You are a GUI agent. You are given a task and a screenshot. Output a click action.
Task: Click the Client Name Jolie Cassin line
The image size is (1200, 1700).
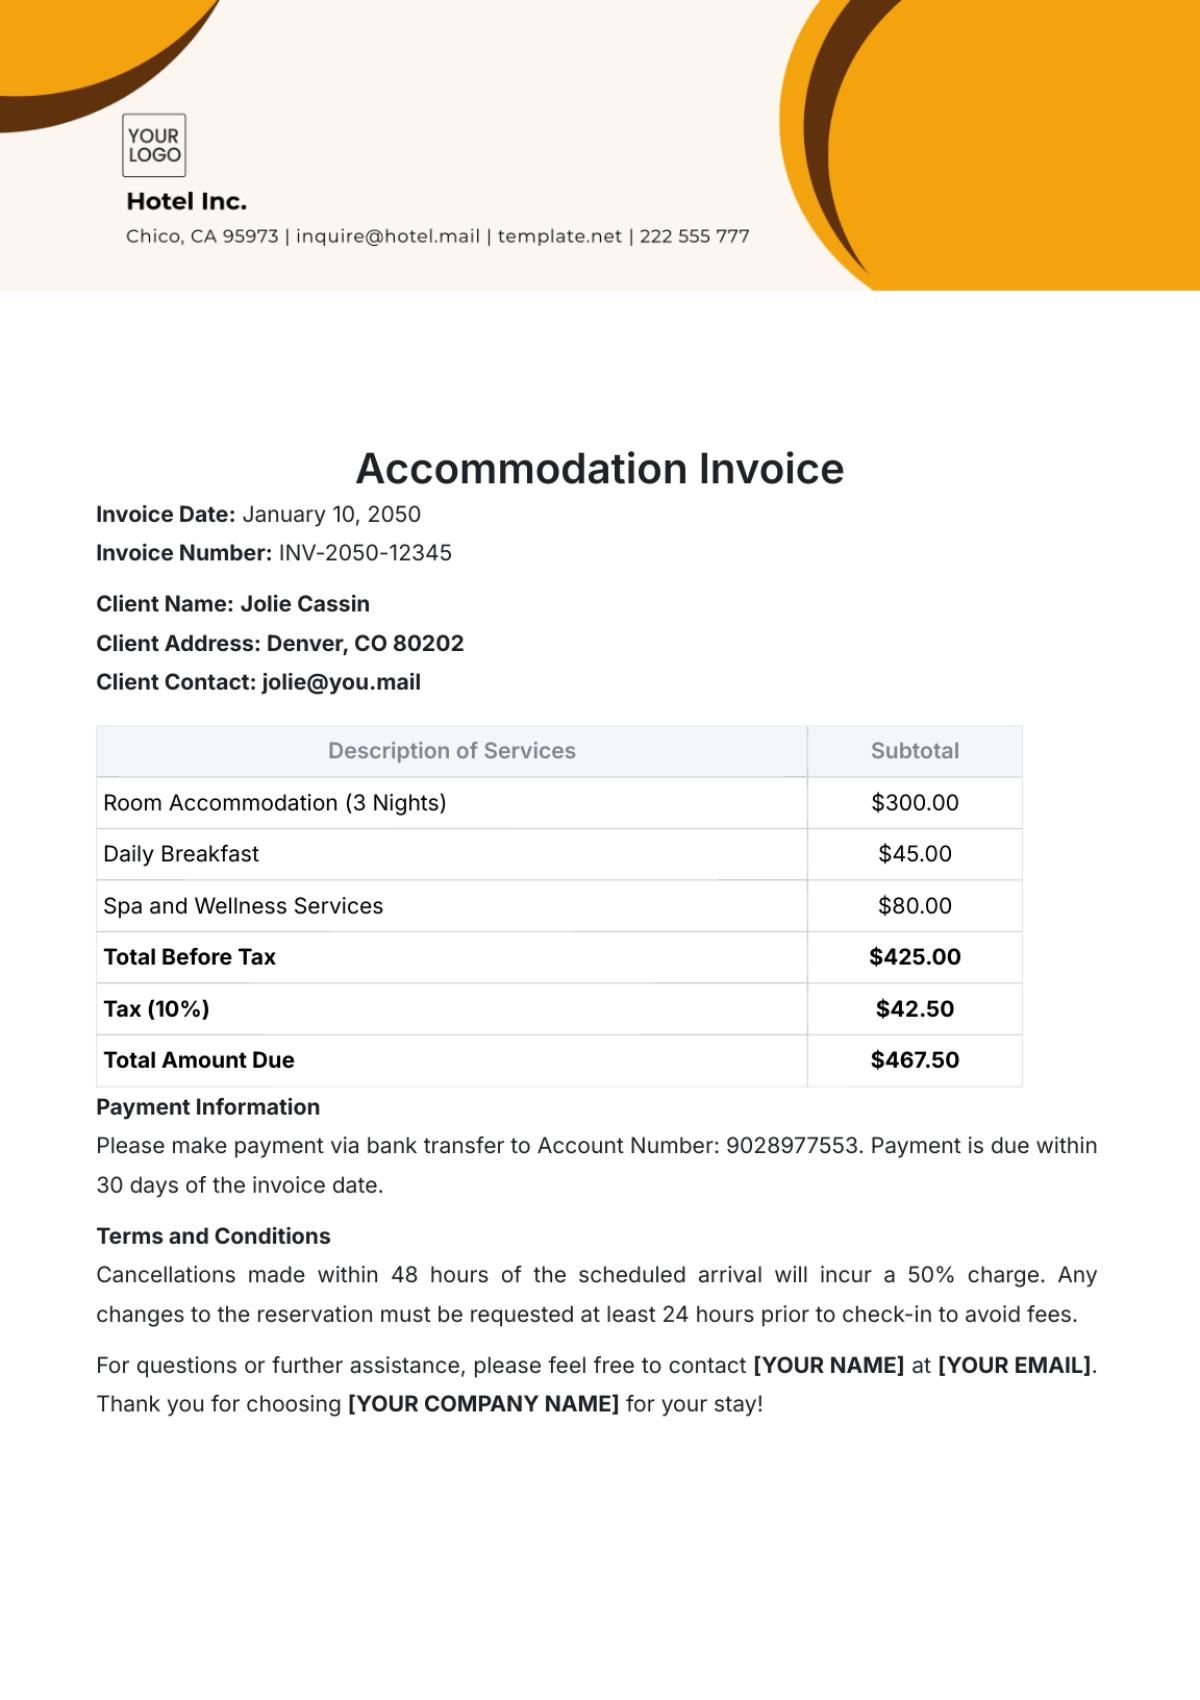point(233,604)
